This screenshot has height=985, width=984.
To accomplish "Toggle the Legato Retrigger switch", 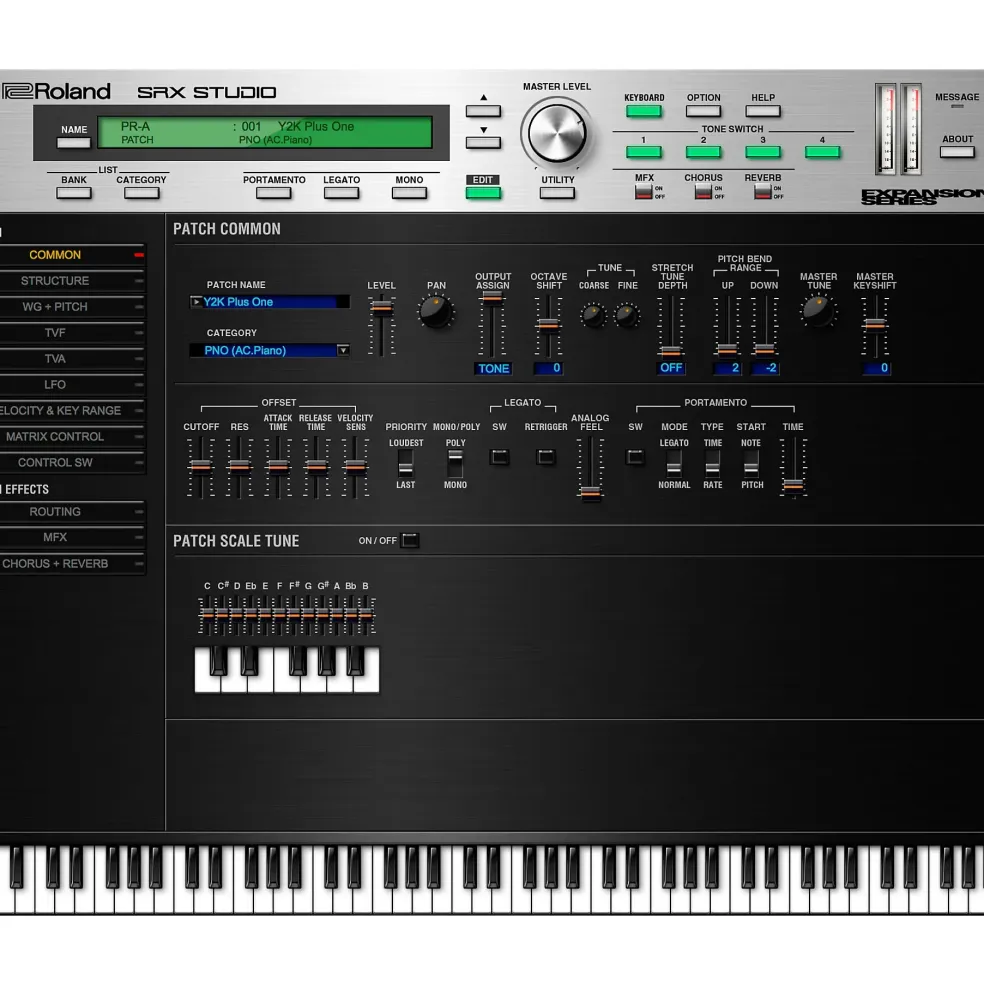I will tap(545, 457).
